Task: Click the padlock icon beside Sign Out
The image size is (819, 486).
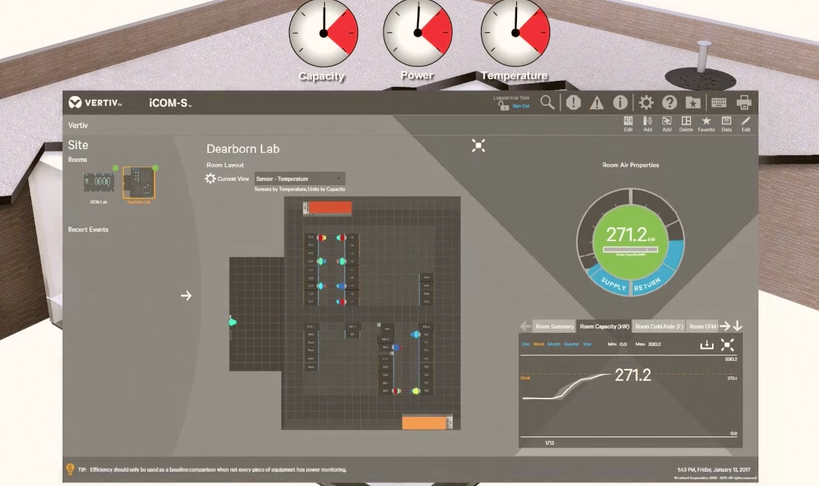Action: click(x=503, y=106)
